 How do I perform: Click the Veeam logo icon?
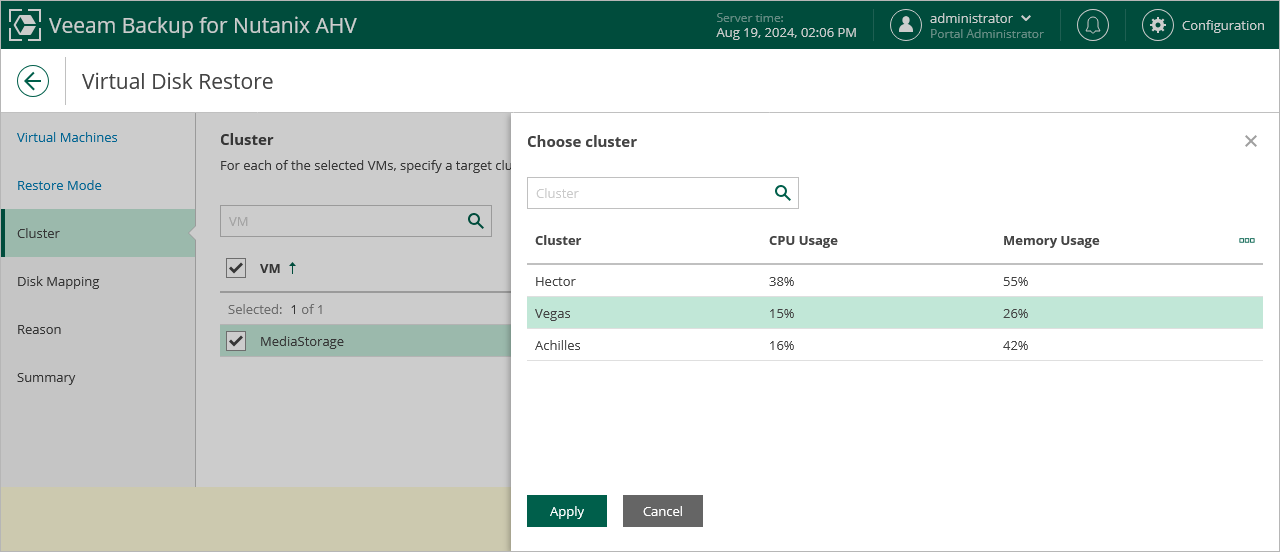tap(25, 25)
